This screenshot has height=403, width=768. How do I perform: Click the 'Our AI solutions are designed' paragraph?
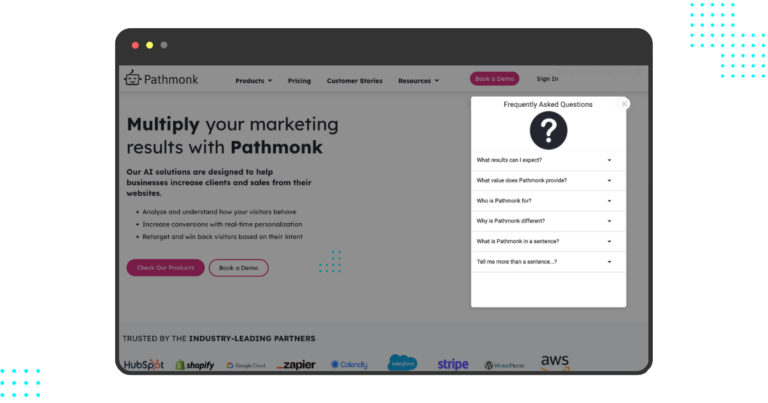pyautogui.click(x=219, y=183)
